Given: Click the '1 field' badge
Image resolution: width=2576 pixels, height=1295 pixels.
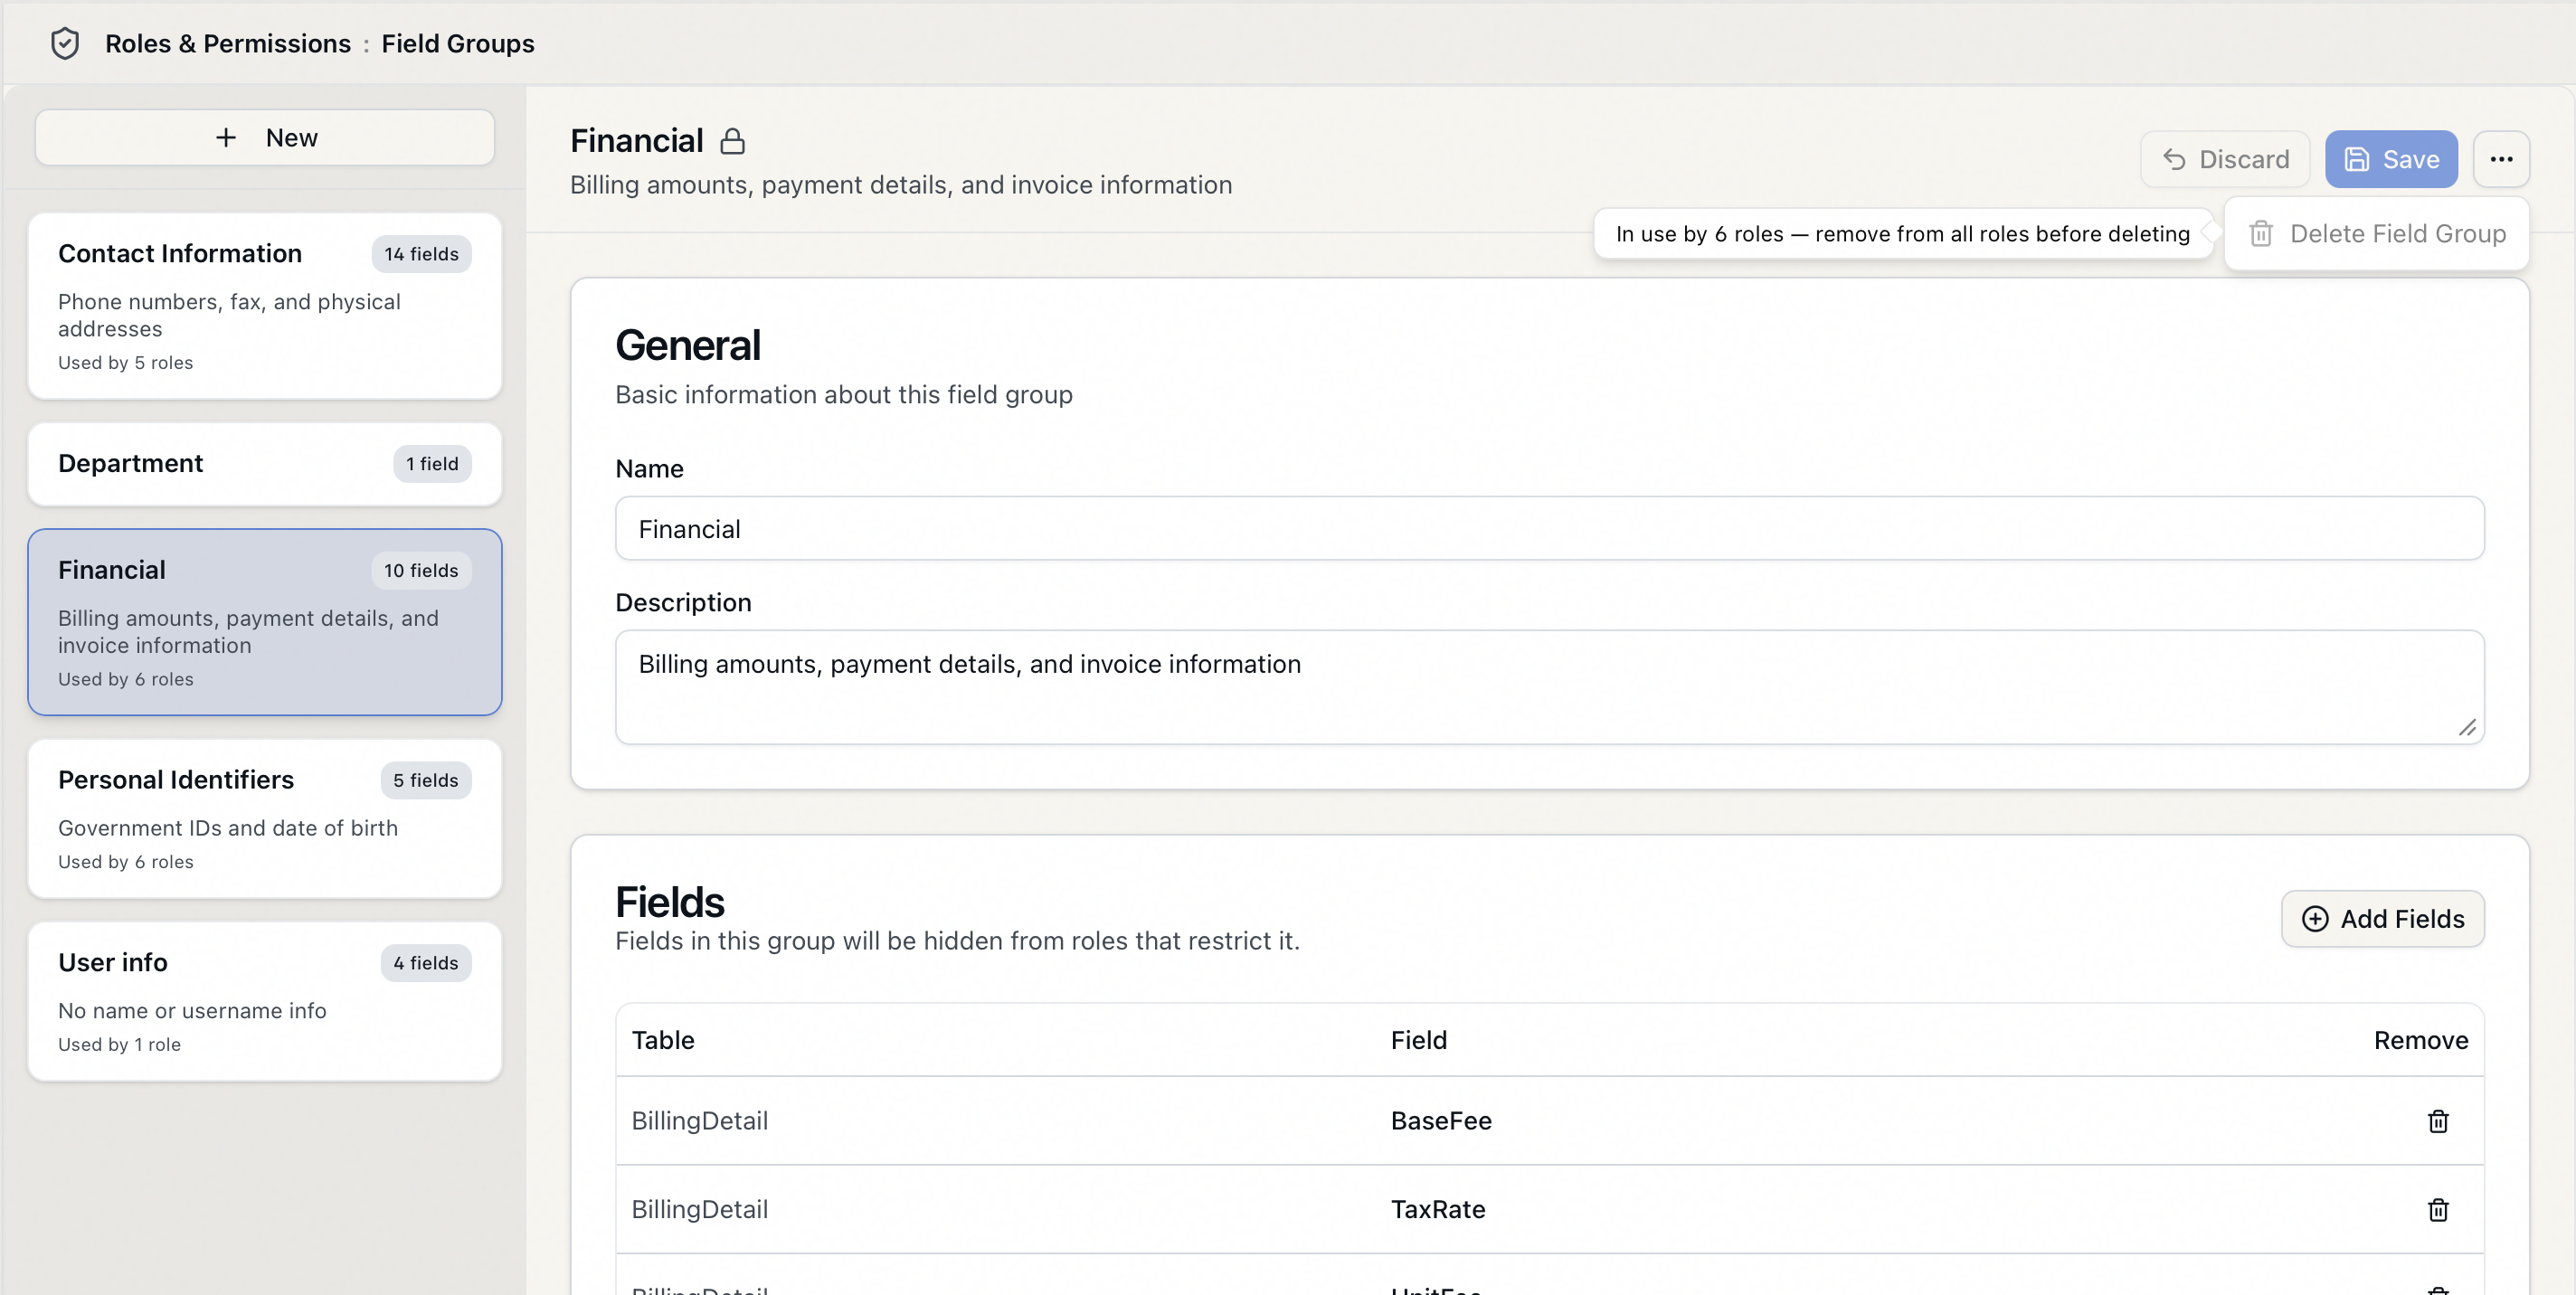Looking at the screenshot, I should tap(432, 464).
